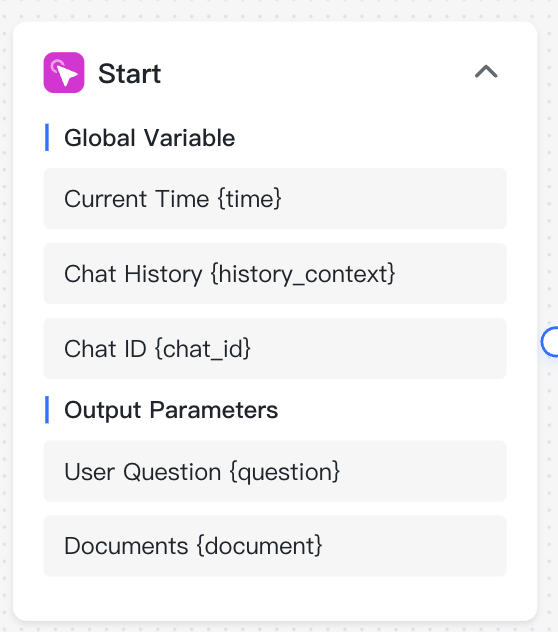Screen dimensions: 558x632
Task: Click the blue output connector circle
Action: click(x=550, y=342)
